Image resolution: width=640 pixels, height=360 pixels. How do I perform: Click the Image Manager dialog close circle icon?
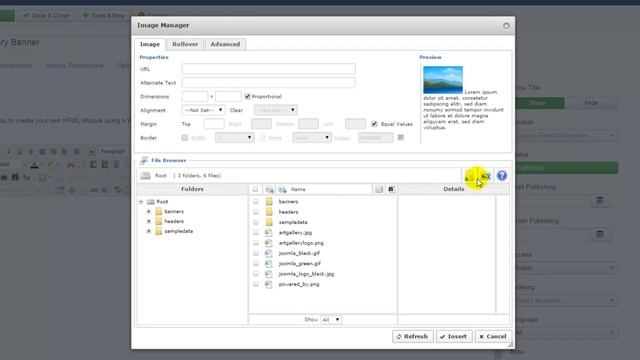coord(506,26)
